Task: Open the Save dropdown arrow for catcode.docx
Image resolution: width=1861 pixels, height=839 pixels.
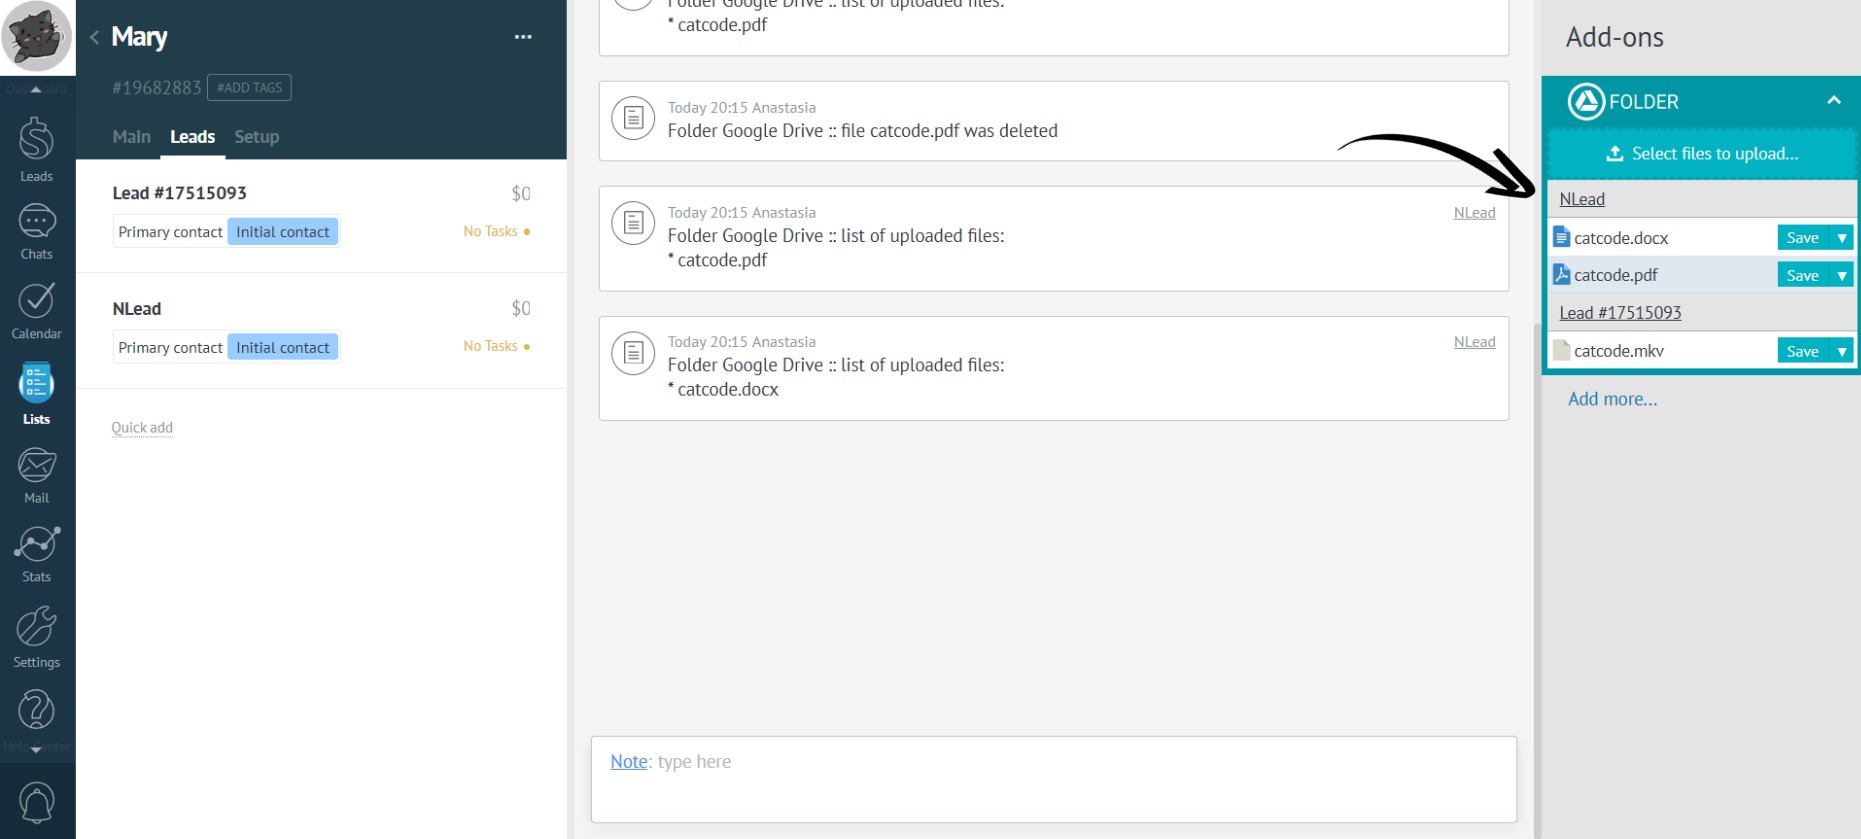Action: tap(1842, 238)
